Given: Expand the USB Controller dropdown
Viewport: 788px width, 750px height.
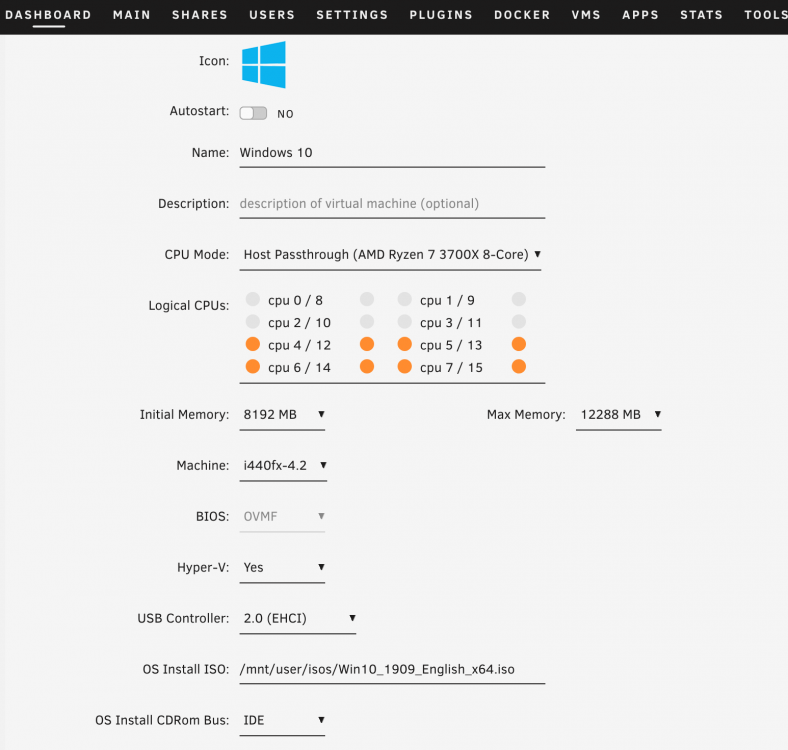Looking at the screenshot, I should click(298, 618).
